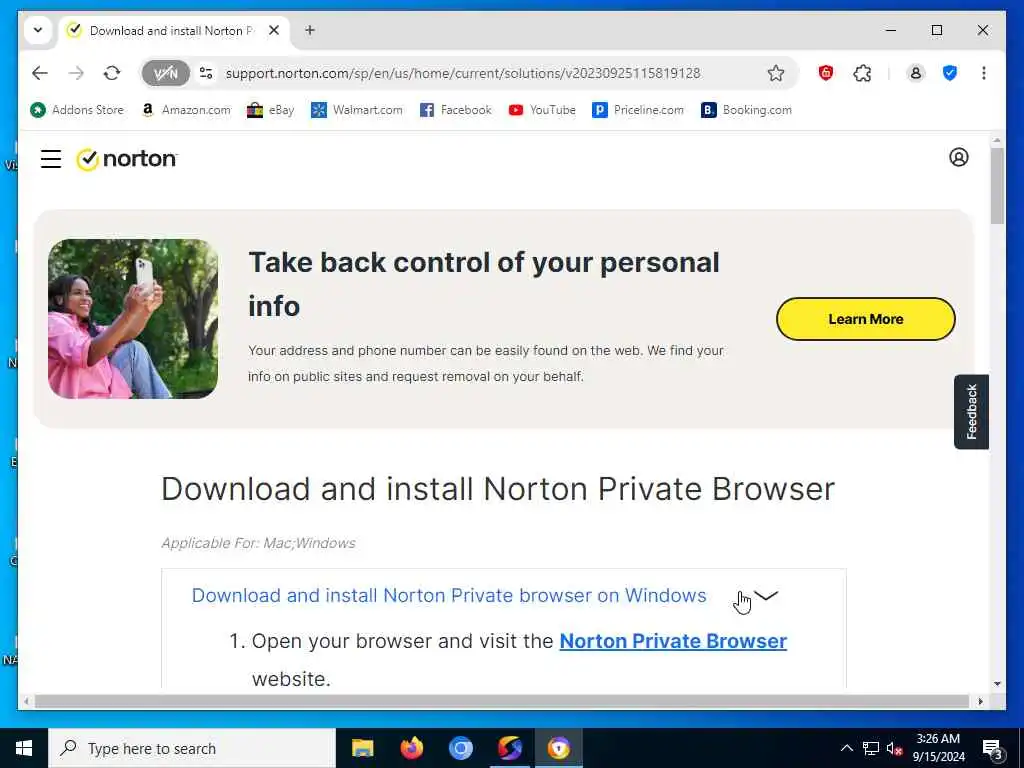The height and width of the screenshot is (768, 1024).
Task: Open site information settings icon
Action: tap(206, 73)
